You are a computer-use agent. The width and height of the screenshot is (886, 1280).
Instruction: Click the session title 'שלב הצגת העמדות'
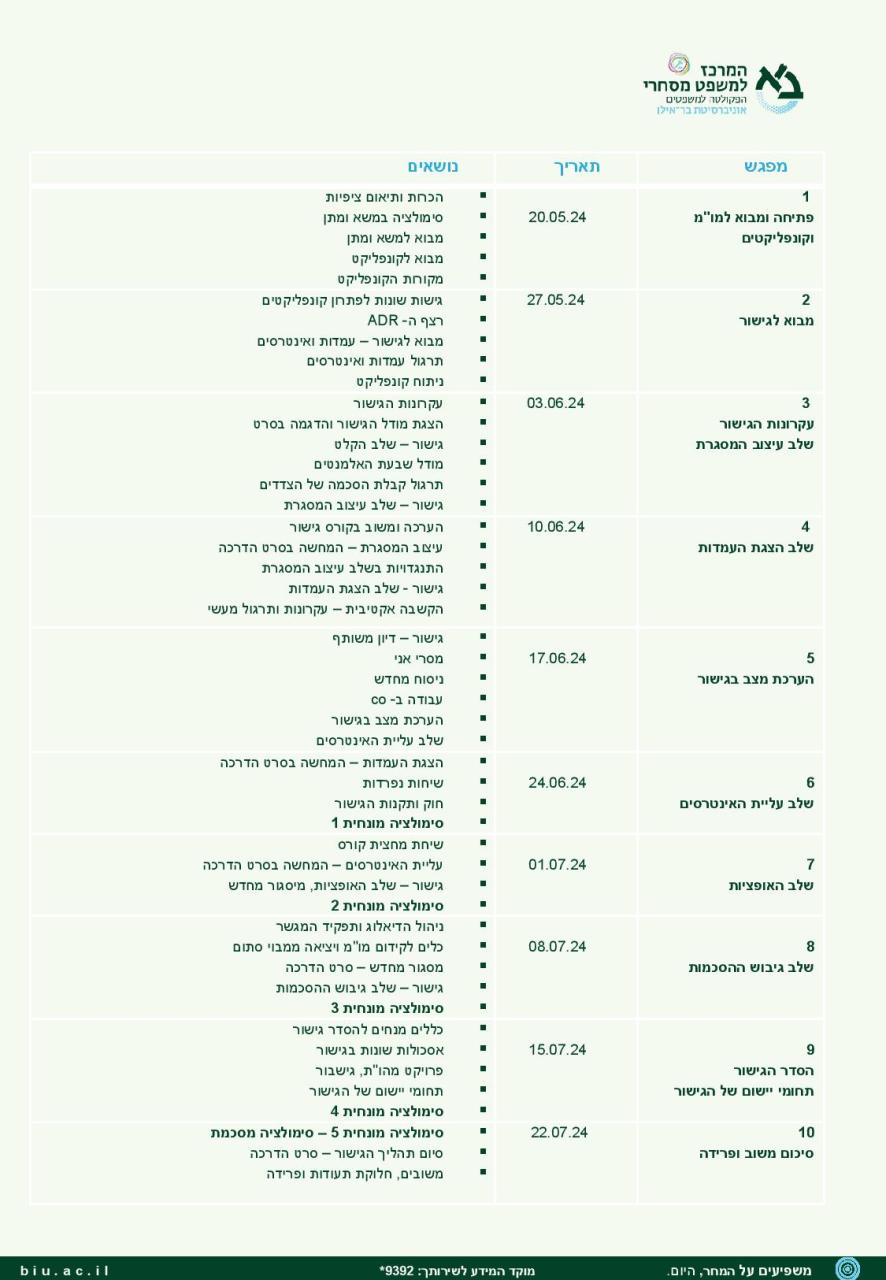pyautogui.click(x=755, y=548)
